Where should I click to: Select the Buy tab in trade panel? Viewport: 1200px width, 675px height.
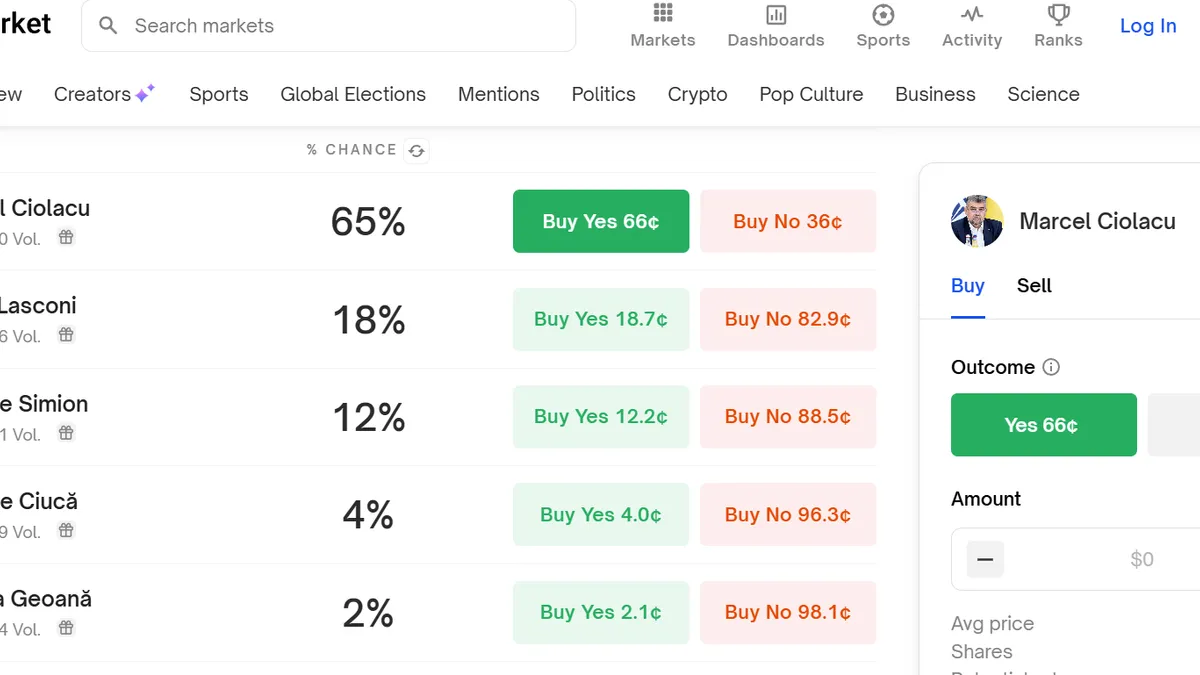click(x=967, y=286)
